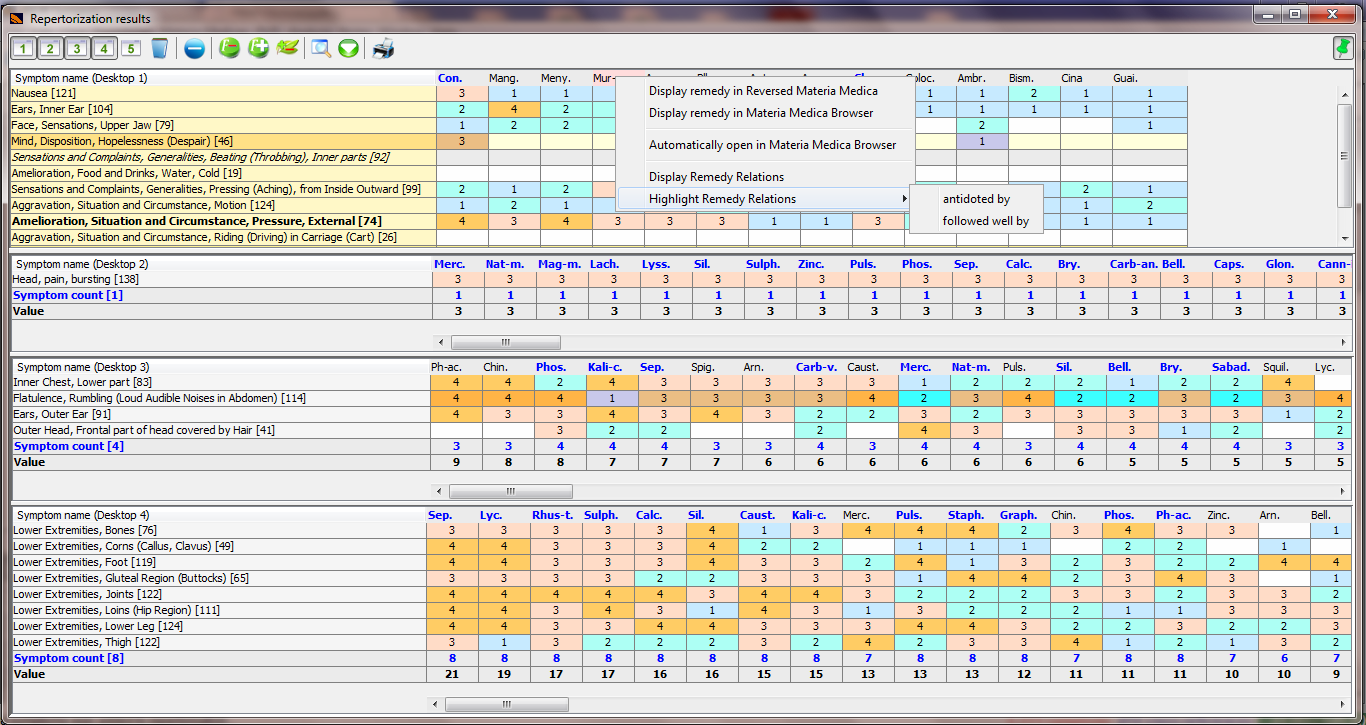Viewport: 1366px width, 725px height.
Task: Toggle the Desktop 3 view button
Action: (x=77, y=48)
